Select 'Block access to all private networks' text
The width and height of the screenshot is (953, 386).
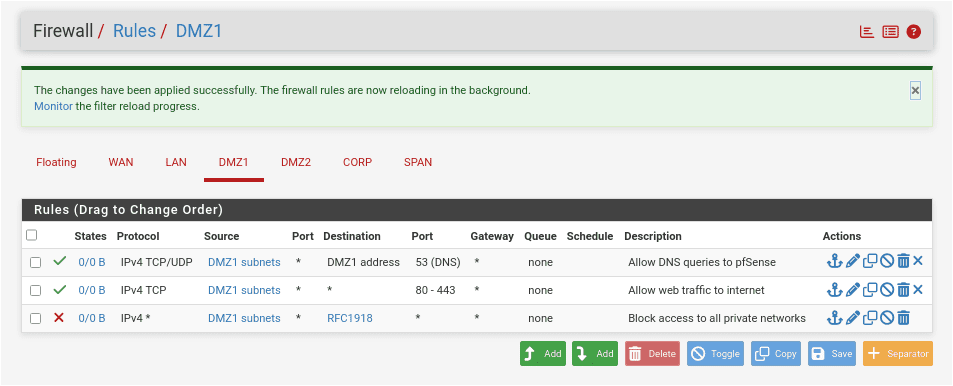[717, 319]
